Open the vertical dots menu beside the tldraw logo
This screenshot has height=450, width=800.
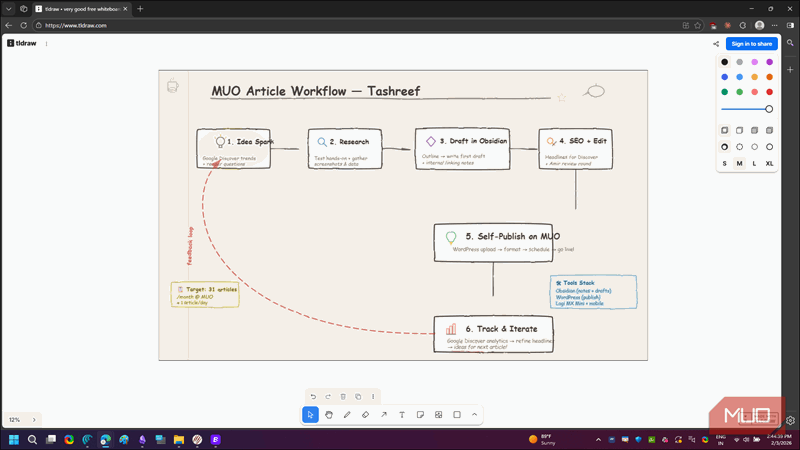tap(46, 44)
